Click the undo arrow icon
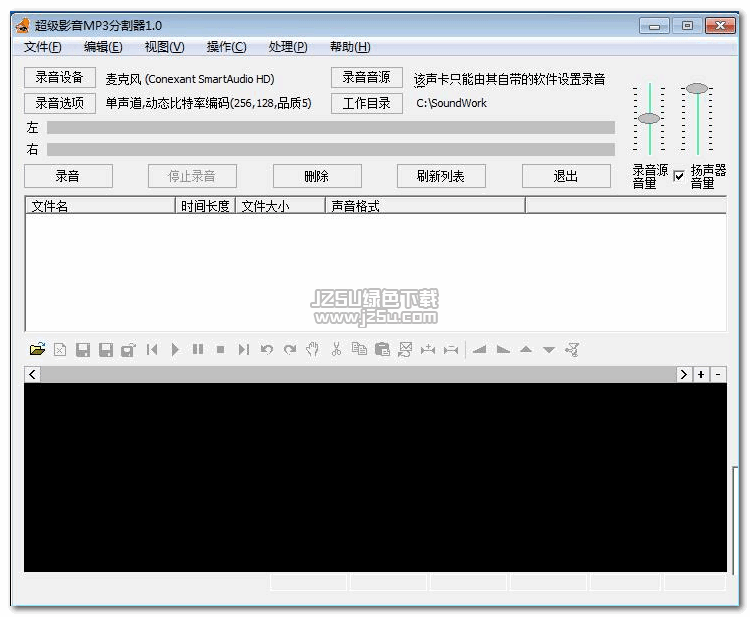Image resolution: width=750 pixels, height=617 pixels. 266,350
